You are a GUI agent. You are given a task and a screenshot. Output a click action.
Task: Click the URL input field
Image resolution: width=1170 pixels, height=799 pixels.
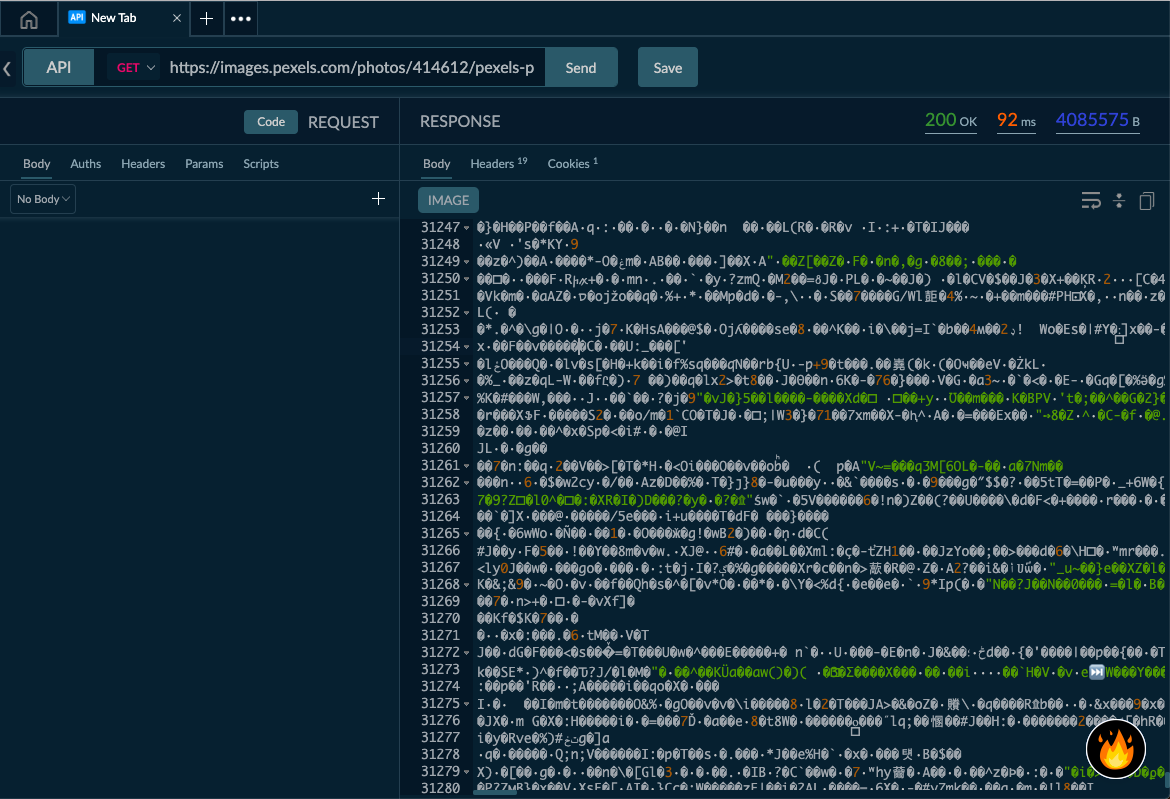(x=350, y=67)
